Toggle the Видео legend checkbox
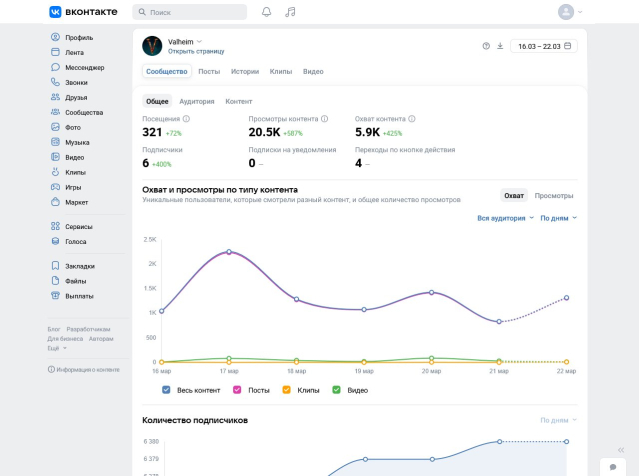 click(336, 389)
